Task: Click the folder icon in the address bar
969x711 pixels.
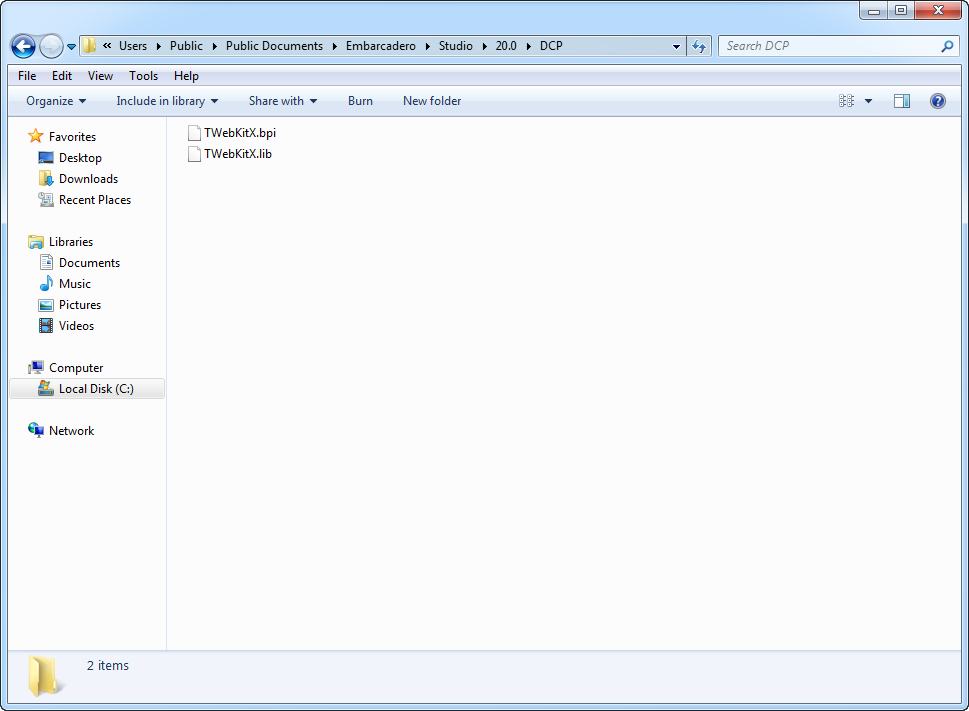Action: [90, 46]
